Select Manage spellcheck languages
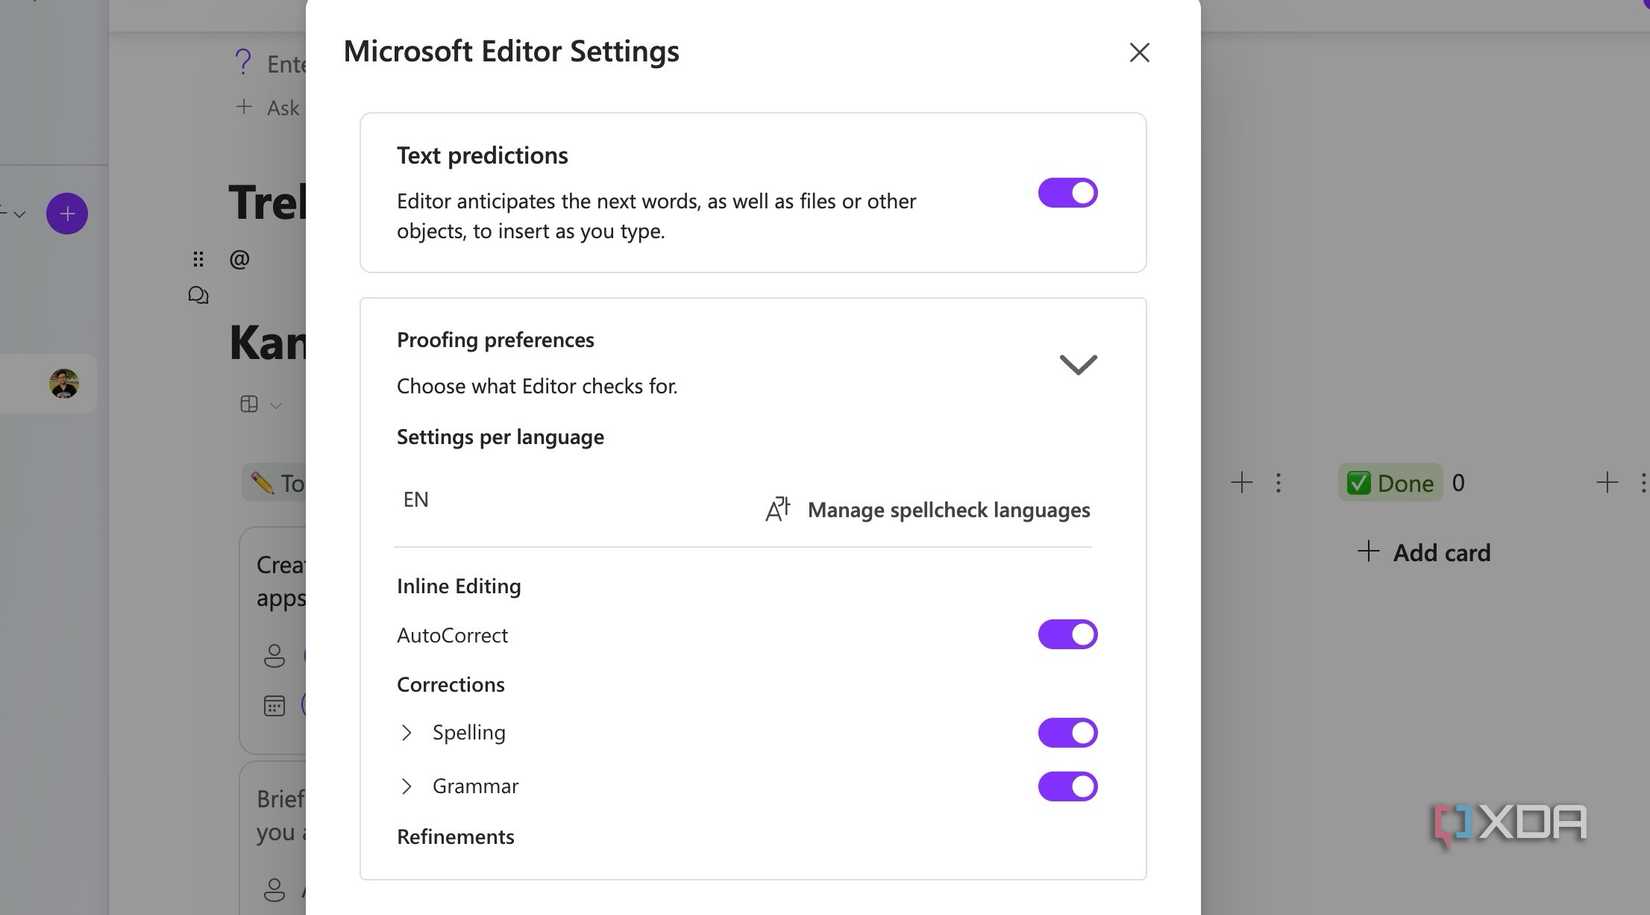 pyautogui.click(x=946, y=509)
